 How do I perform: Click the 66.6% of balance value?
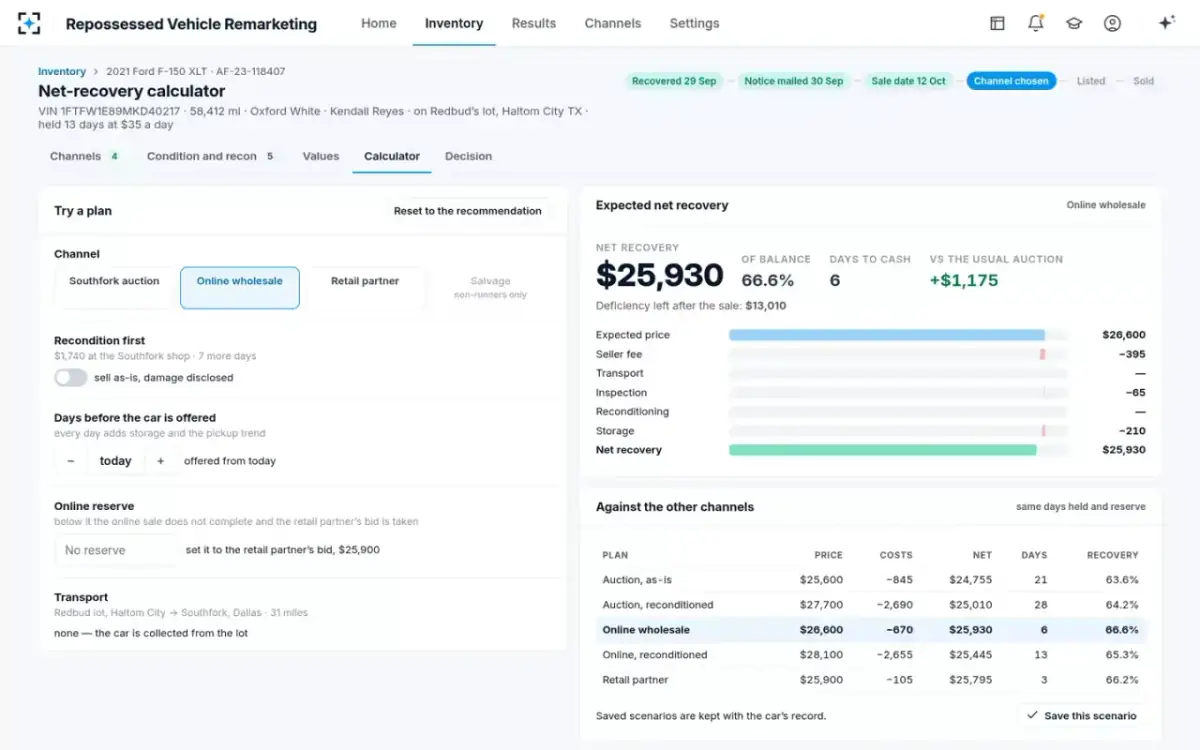click(x=767, y=280)
